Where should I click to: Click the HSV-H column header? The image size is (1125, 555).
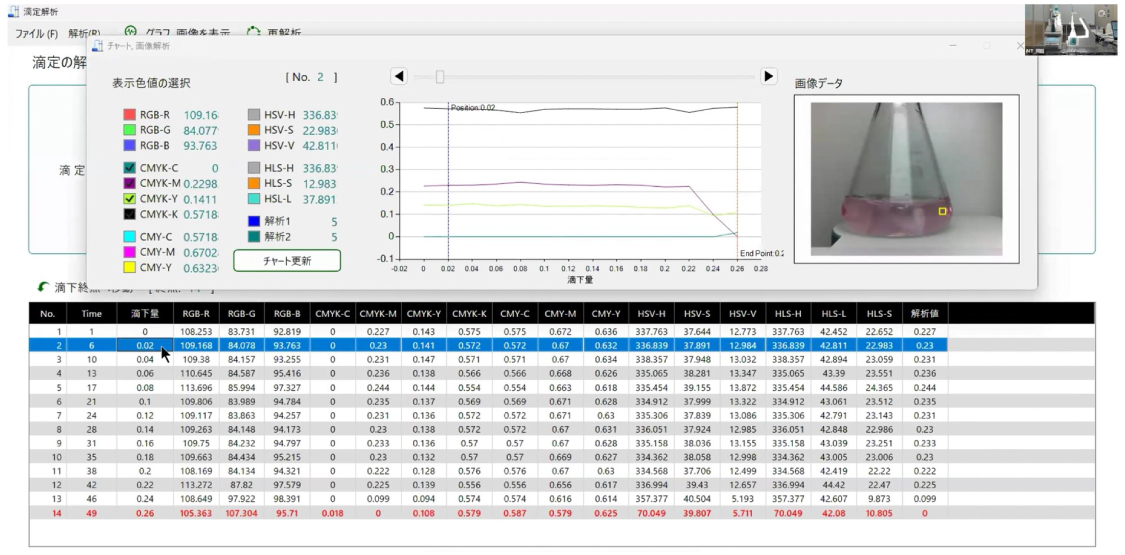[x=653, y=313]
